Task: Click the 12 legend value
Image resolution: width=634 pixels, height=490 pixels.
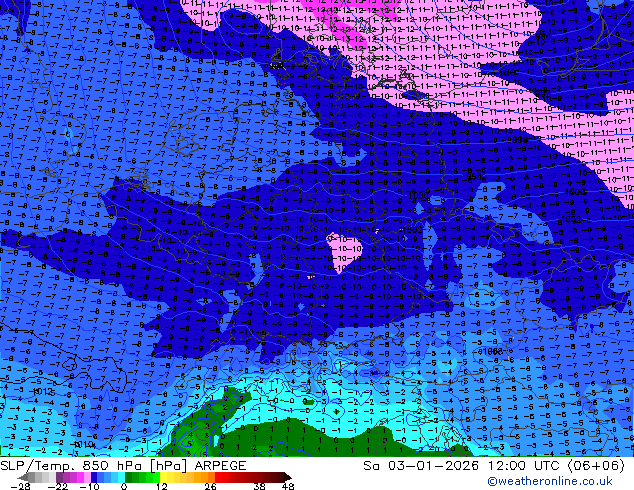Action: (162, 486)
